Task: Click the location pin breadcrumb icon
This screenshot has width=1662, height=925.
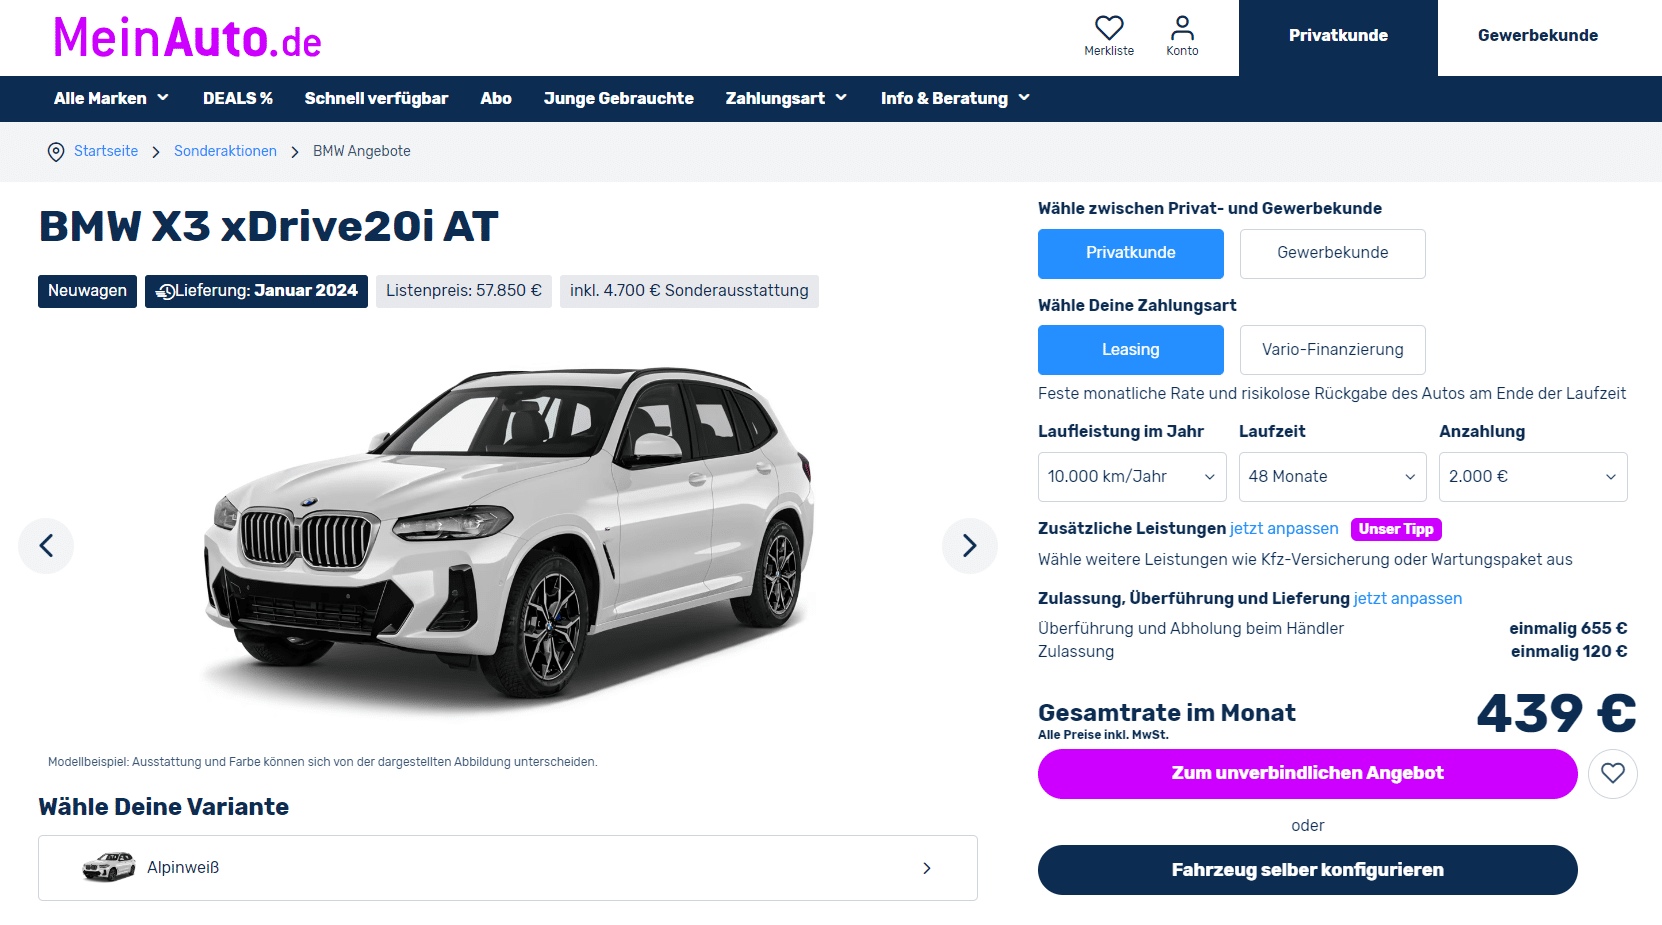Action: (56, 152)
